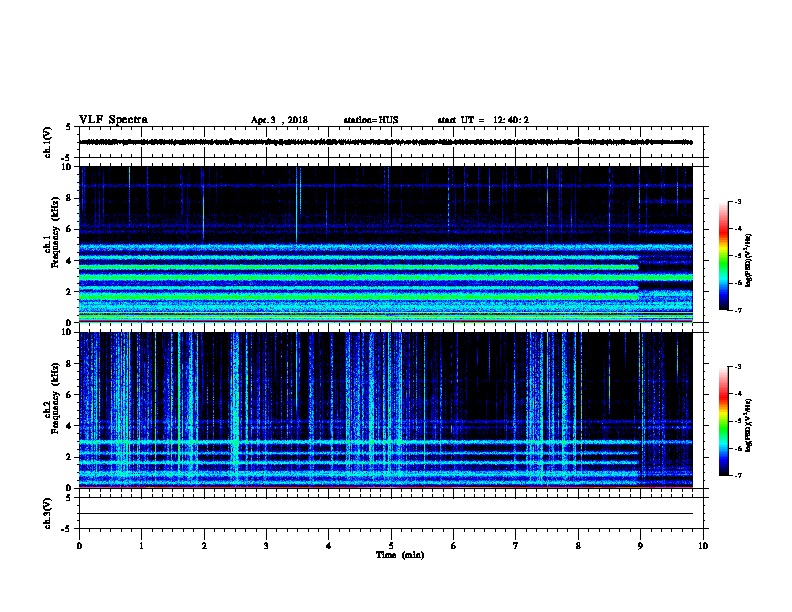Click the "6" tick on the time axis

[x=454, y=546]
